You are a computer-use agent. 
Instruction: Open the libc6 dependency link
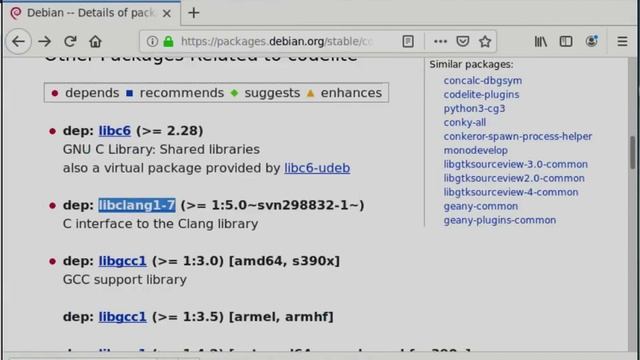click(115, 131)
